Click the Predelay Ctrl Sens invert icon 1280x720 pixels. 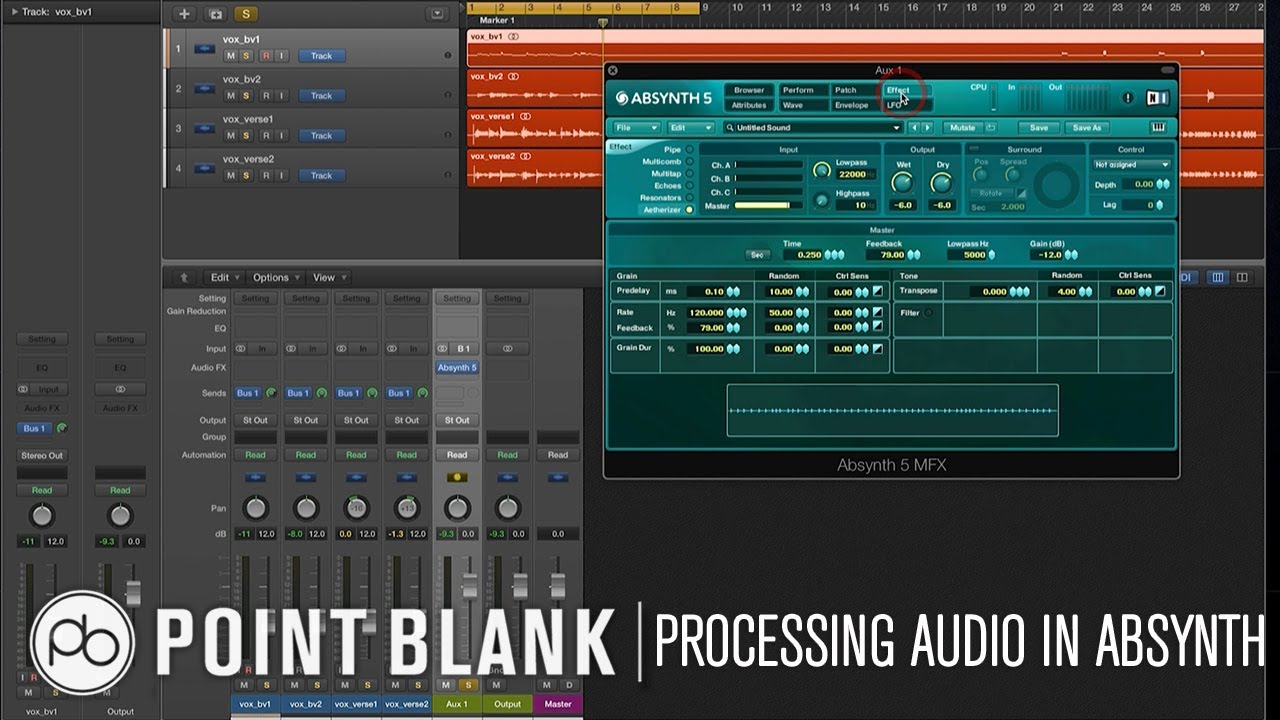pos(878,292)
